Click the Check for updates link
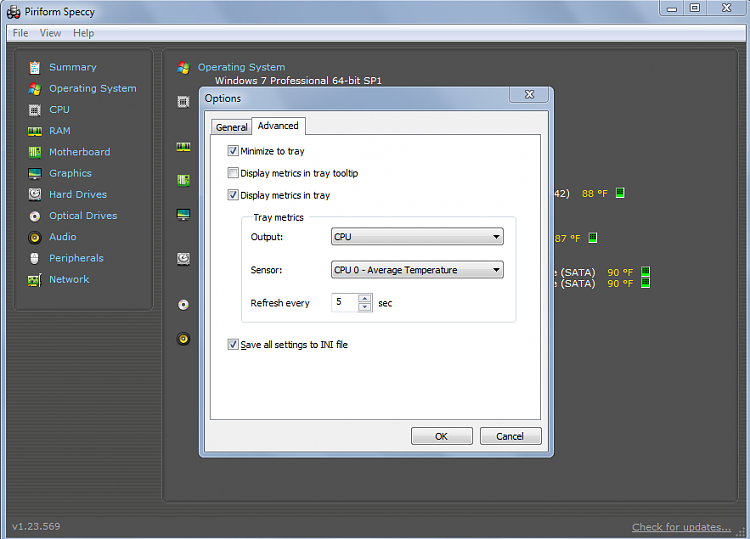This screenshot has height=539, width=750. click(x=681, y=527)
